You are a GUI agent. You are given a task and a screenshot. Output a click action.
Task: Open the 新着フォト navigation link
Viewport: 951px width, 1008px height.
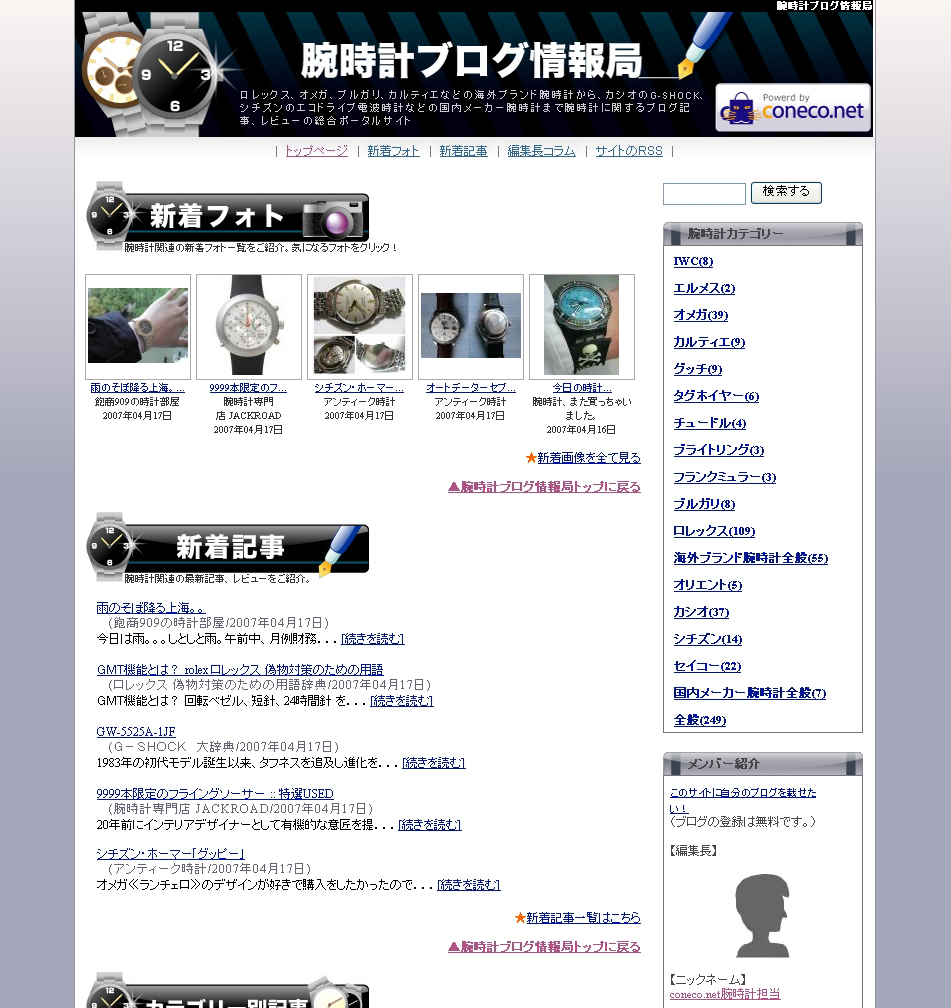(394, 151)
